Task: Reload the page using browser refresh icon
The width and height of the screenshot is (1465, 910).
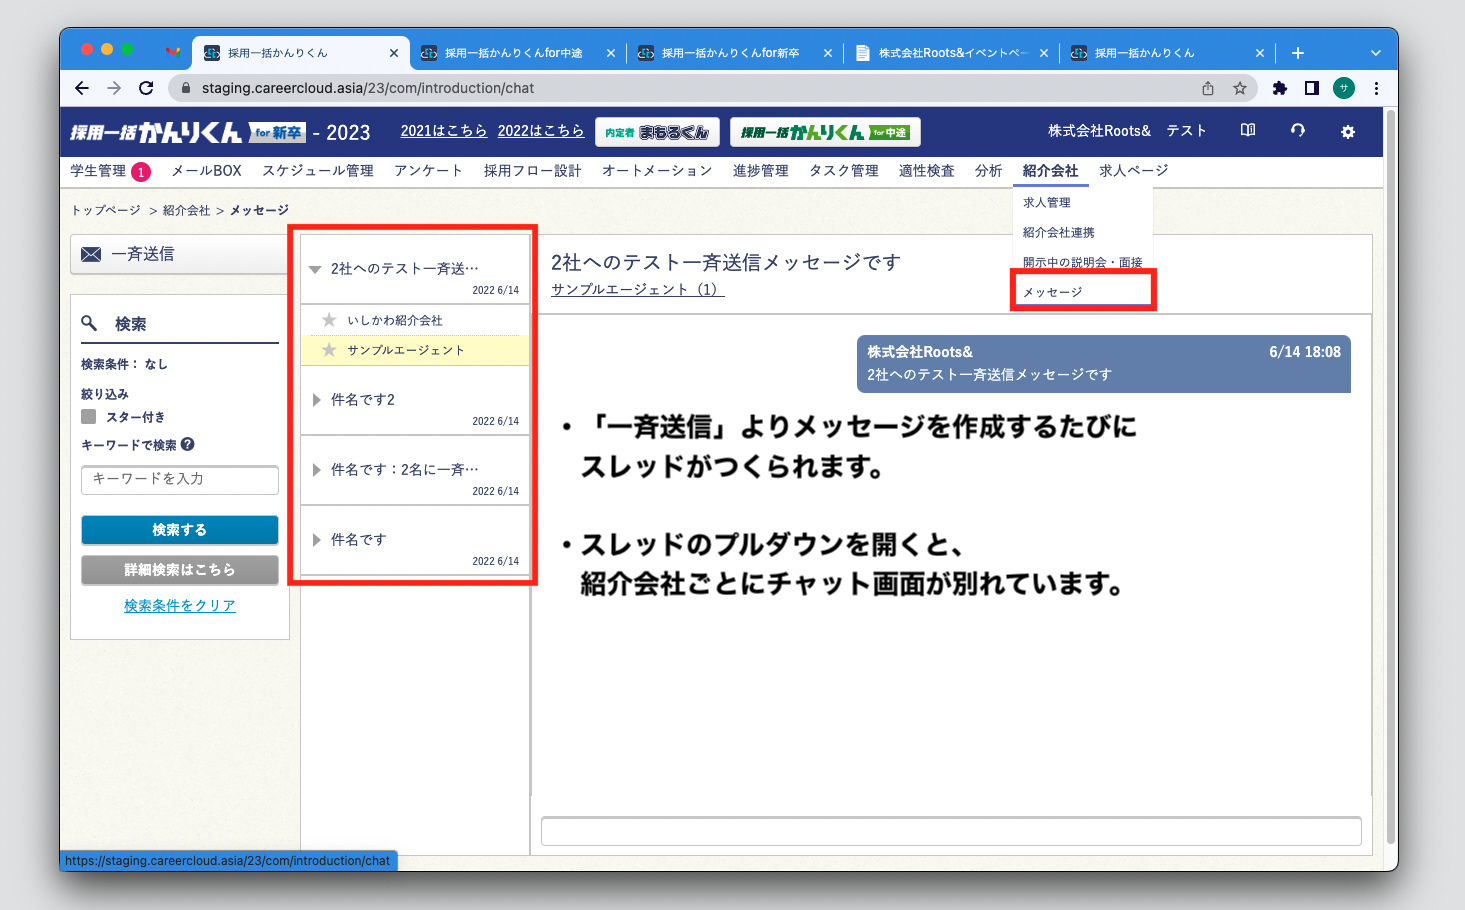Action: 146,88
